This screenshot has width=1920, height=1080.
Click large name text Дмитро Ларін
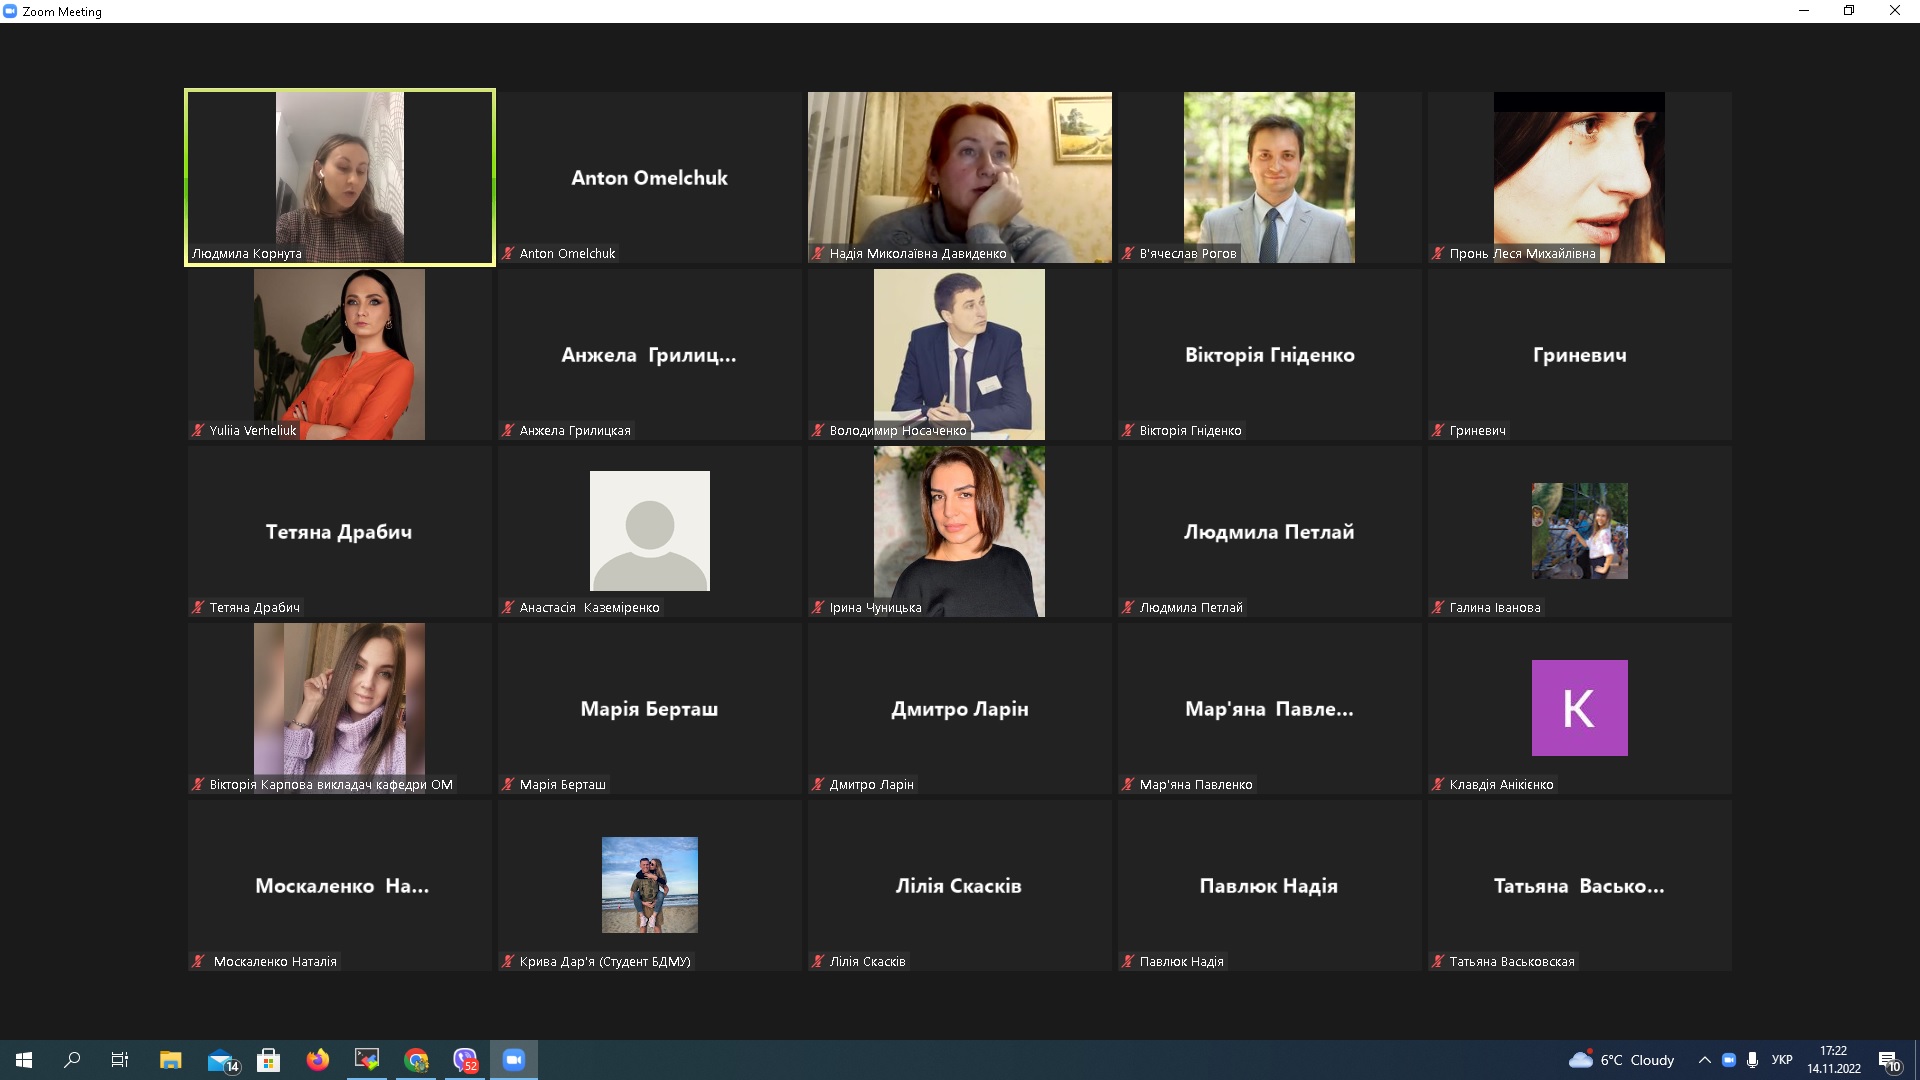960,709
